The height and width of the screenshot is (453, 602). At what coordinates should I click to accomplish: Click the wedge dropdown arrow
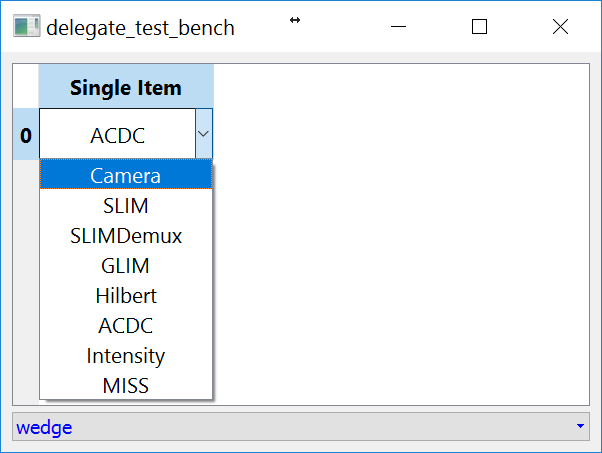point(581,427)
